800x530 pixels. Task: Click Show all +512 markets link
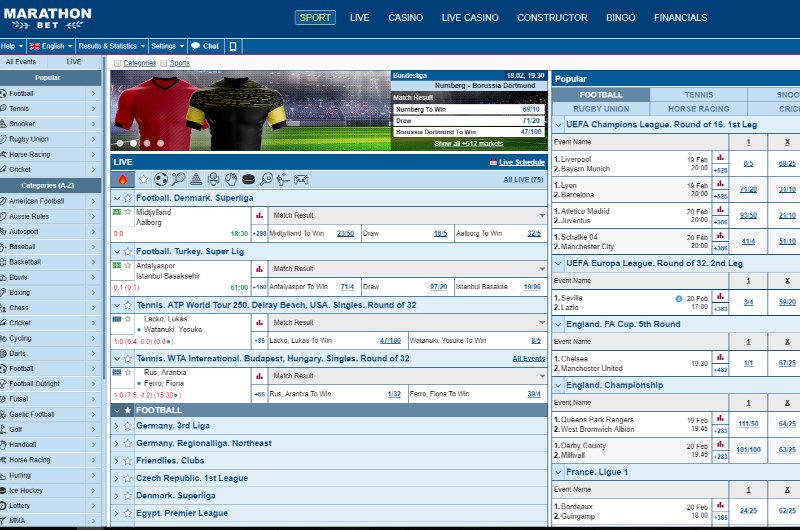[468, 143]
